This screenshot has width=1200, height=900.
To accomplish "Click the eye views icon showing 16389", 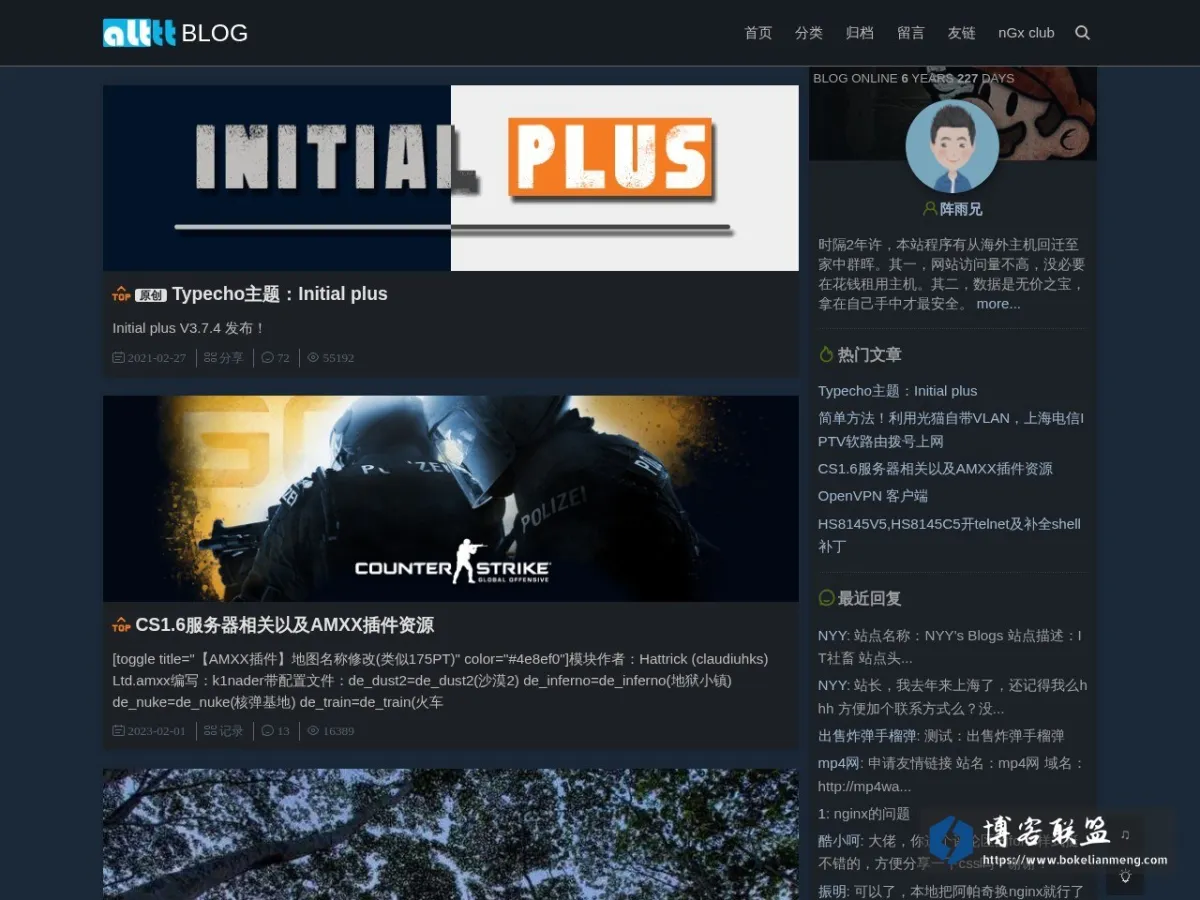I will pos(313,730).
